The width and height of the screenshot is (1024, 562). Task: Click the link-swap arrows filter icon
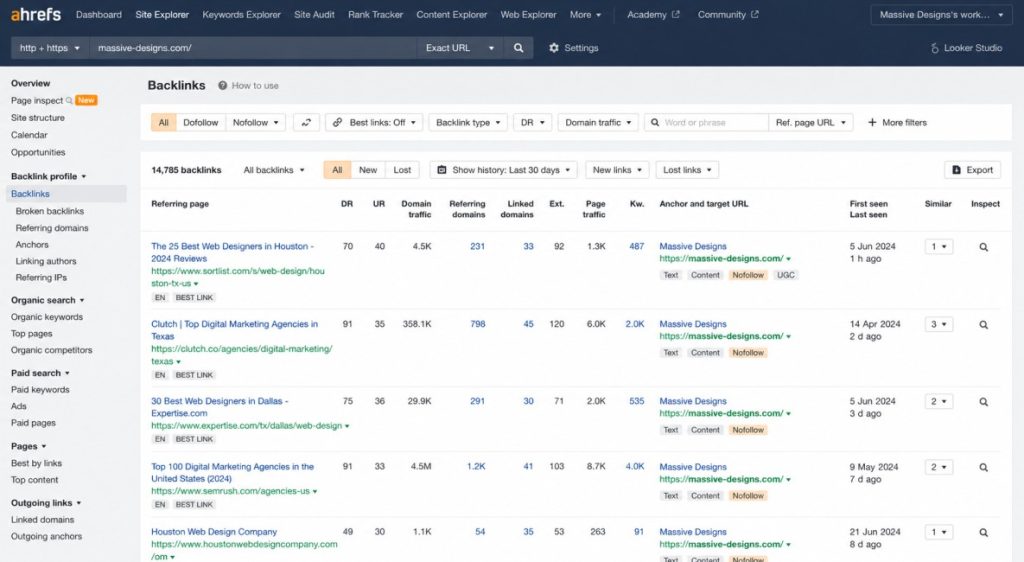pyautogui.click(x=306, y=123)
